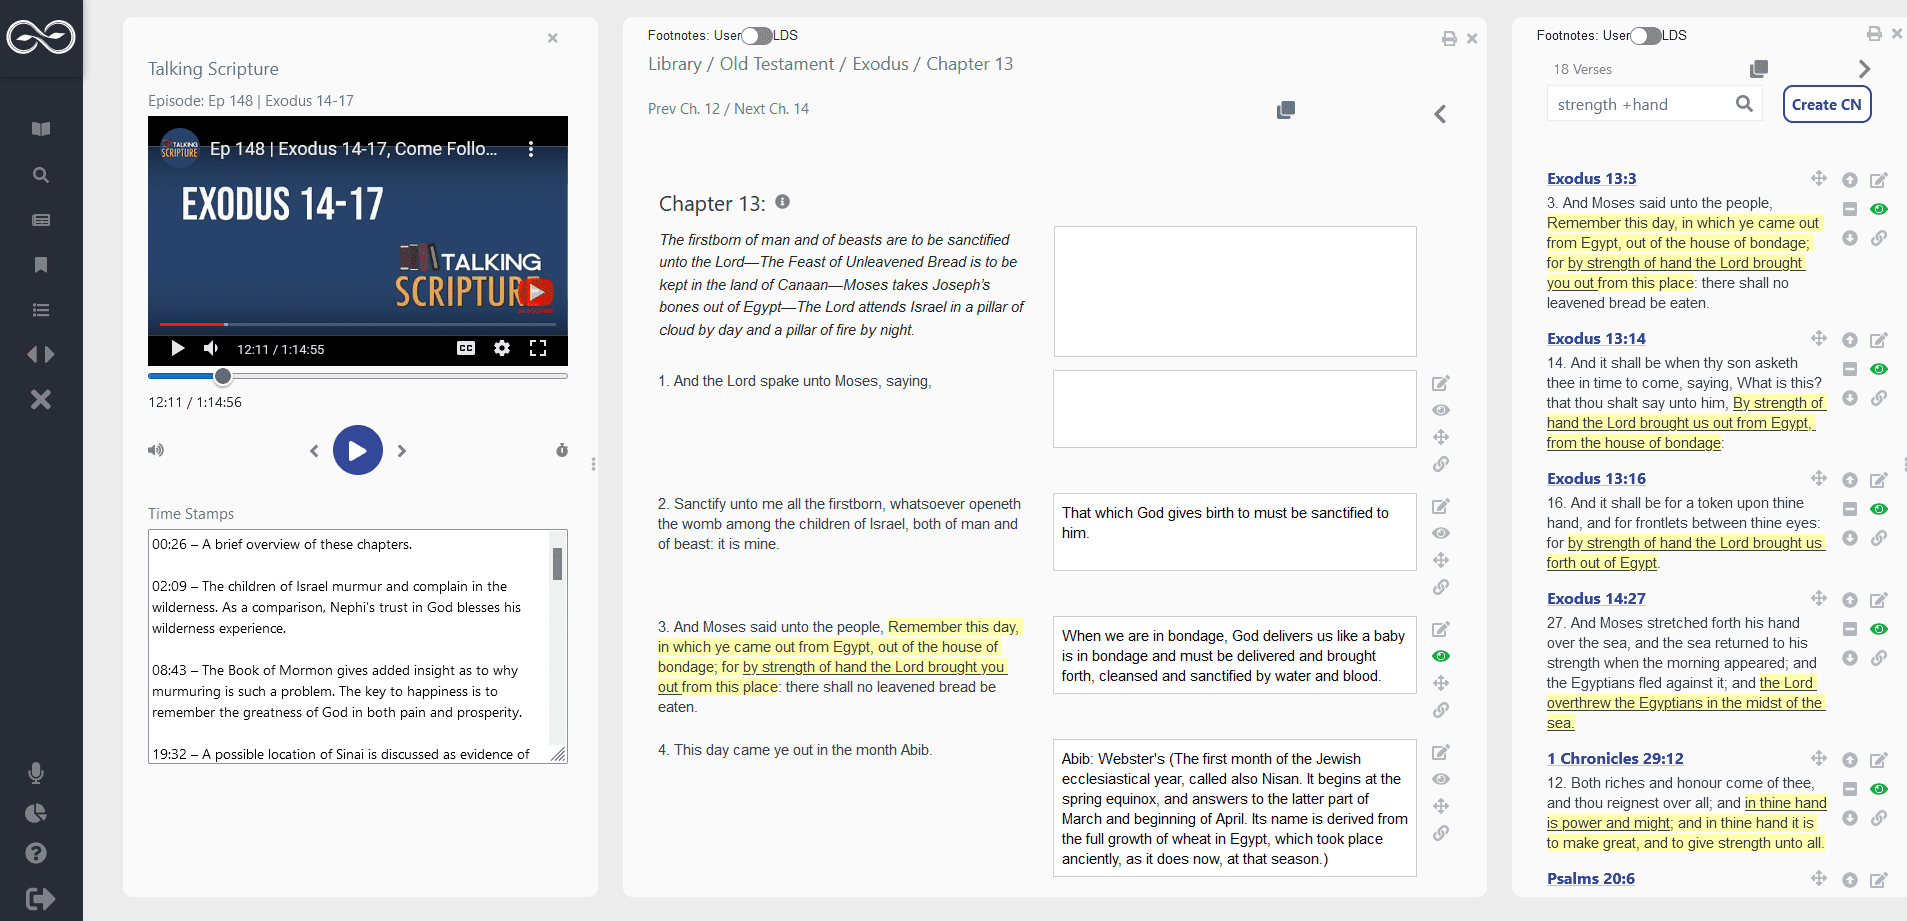Click the copy icon beside 18 Verses
The image size is (1907, 921).
[1759, 69]
